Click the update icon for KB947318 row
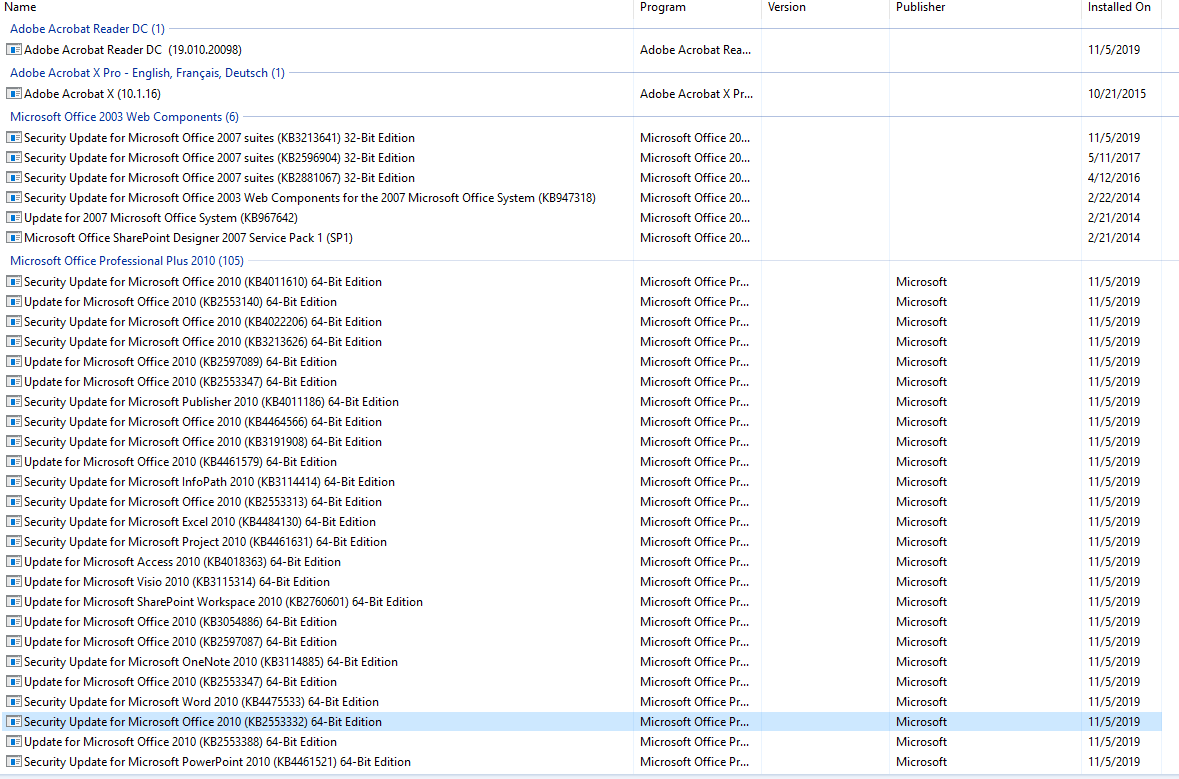This screenshot has height=779, width=1179. click(x=14, y=198)
